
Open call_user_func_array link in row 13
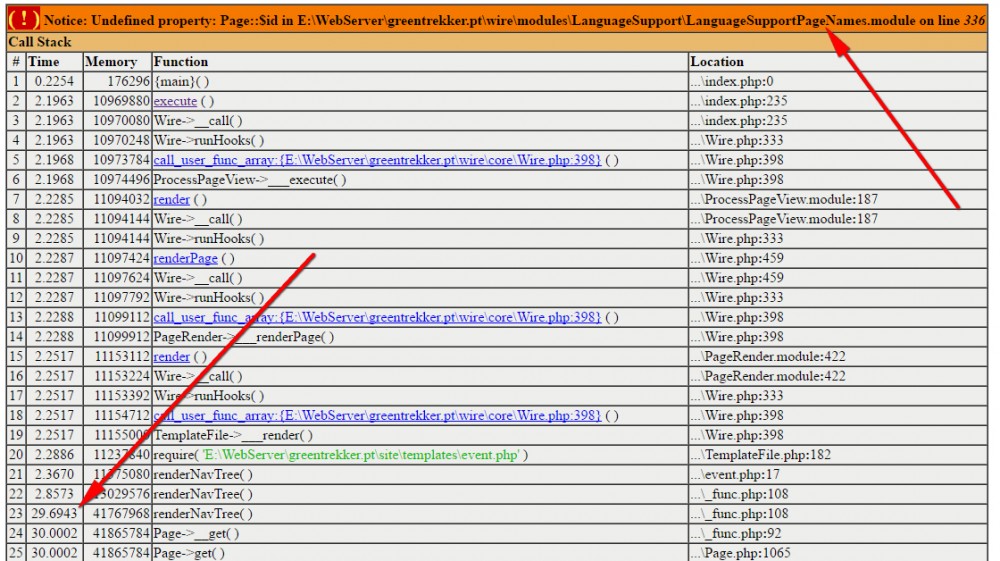(377, 317)
